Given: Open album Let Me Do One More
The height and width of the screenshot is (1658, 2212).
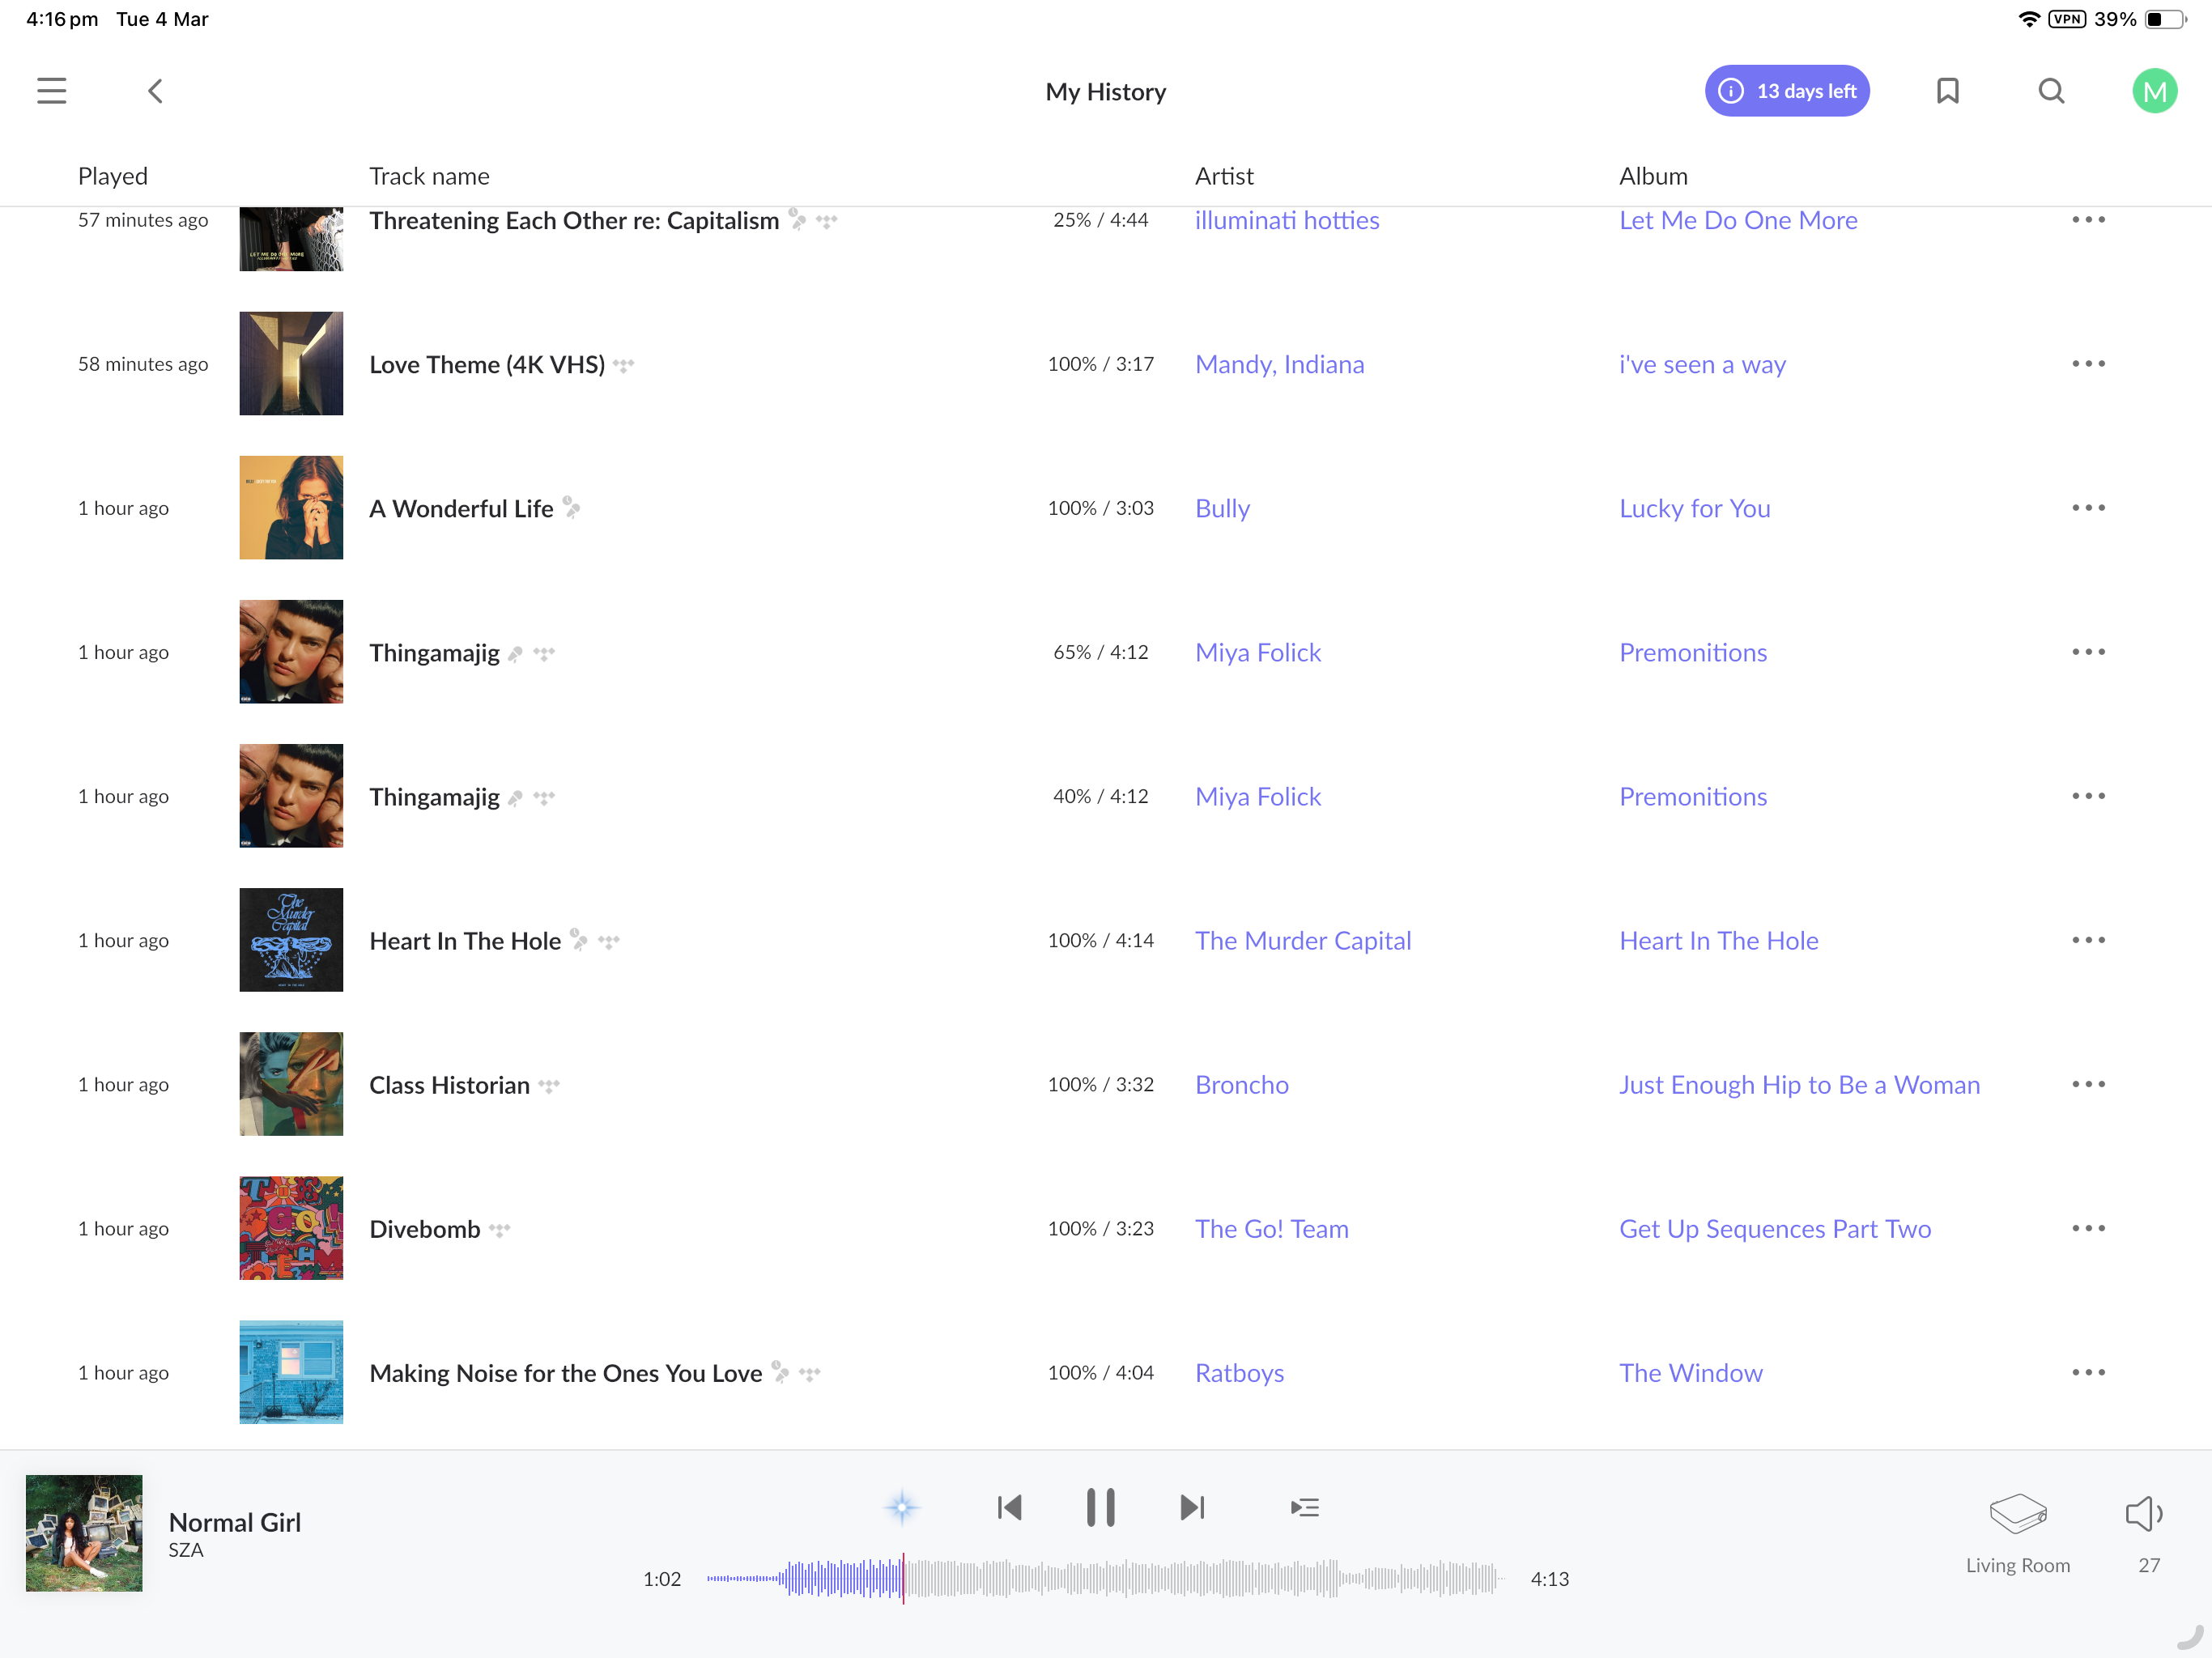Looking at the screenshot, I should (1738, 220).
